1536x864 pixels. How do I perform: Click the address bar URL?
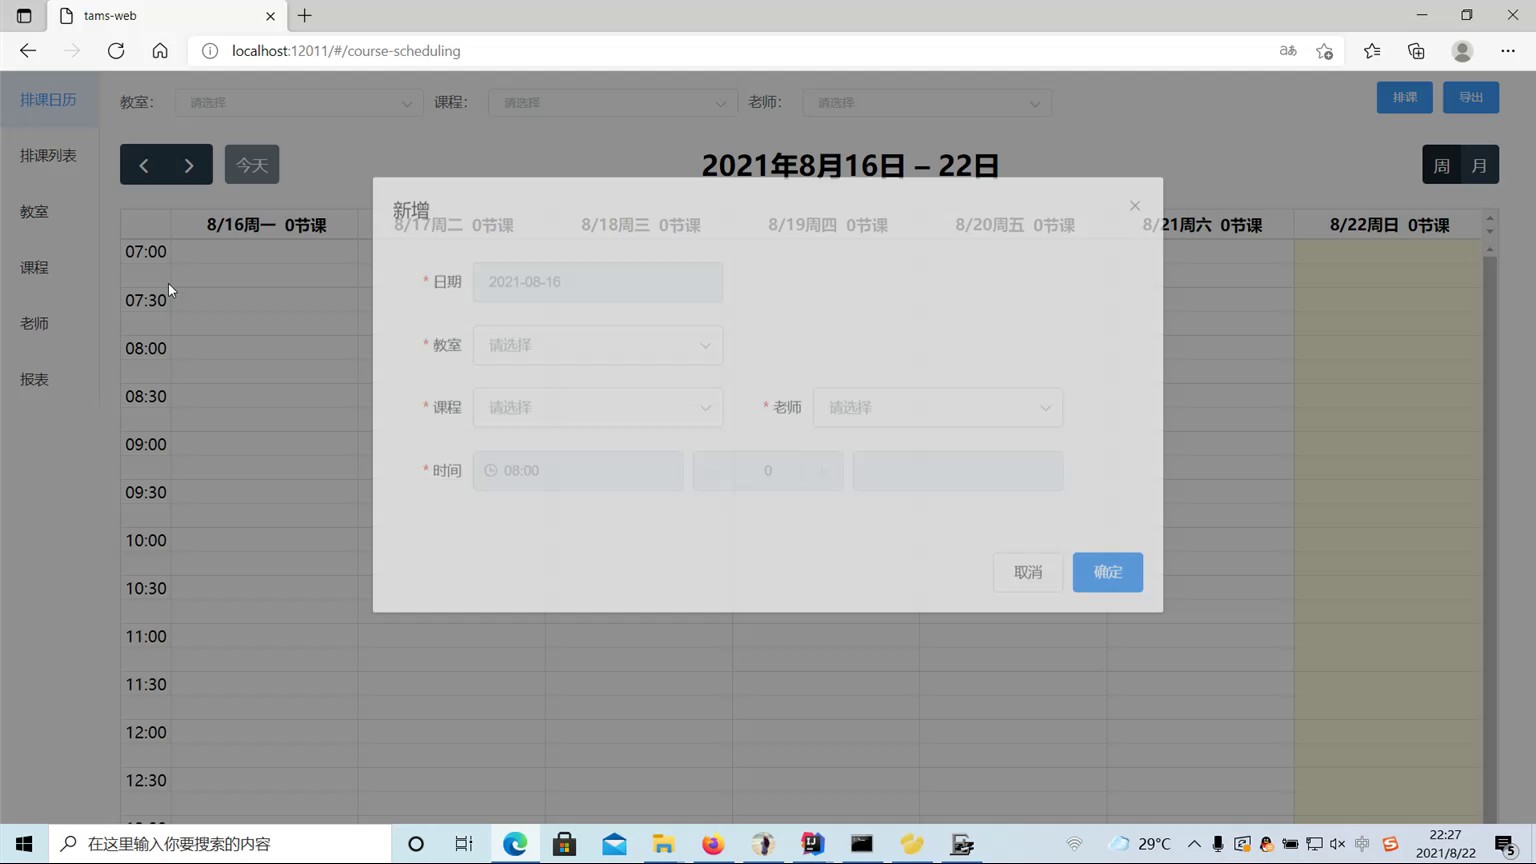click(346, 51)
